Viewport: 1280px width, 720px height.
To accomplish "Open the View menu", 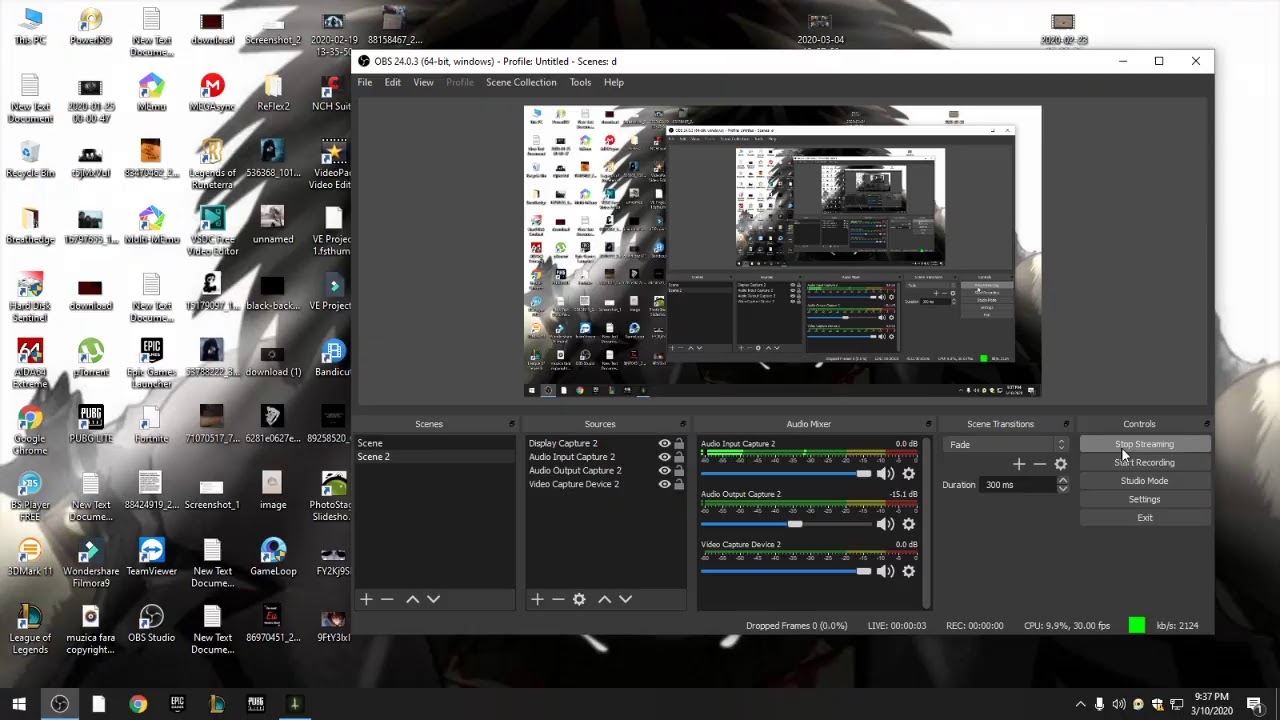I will coord(423,83).
